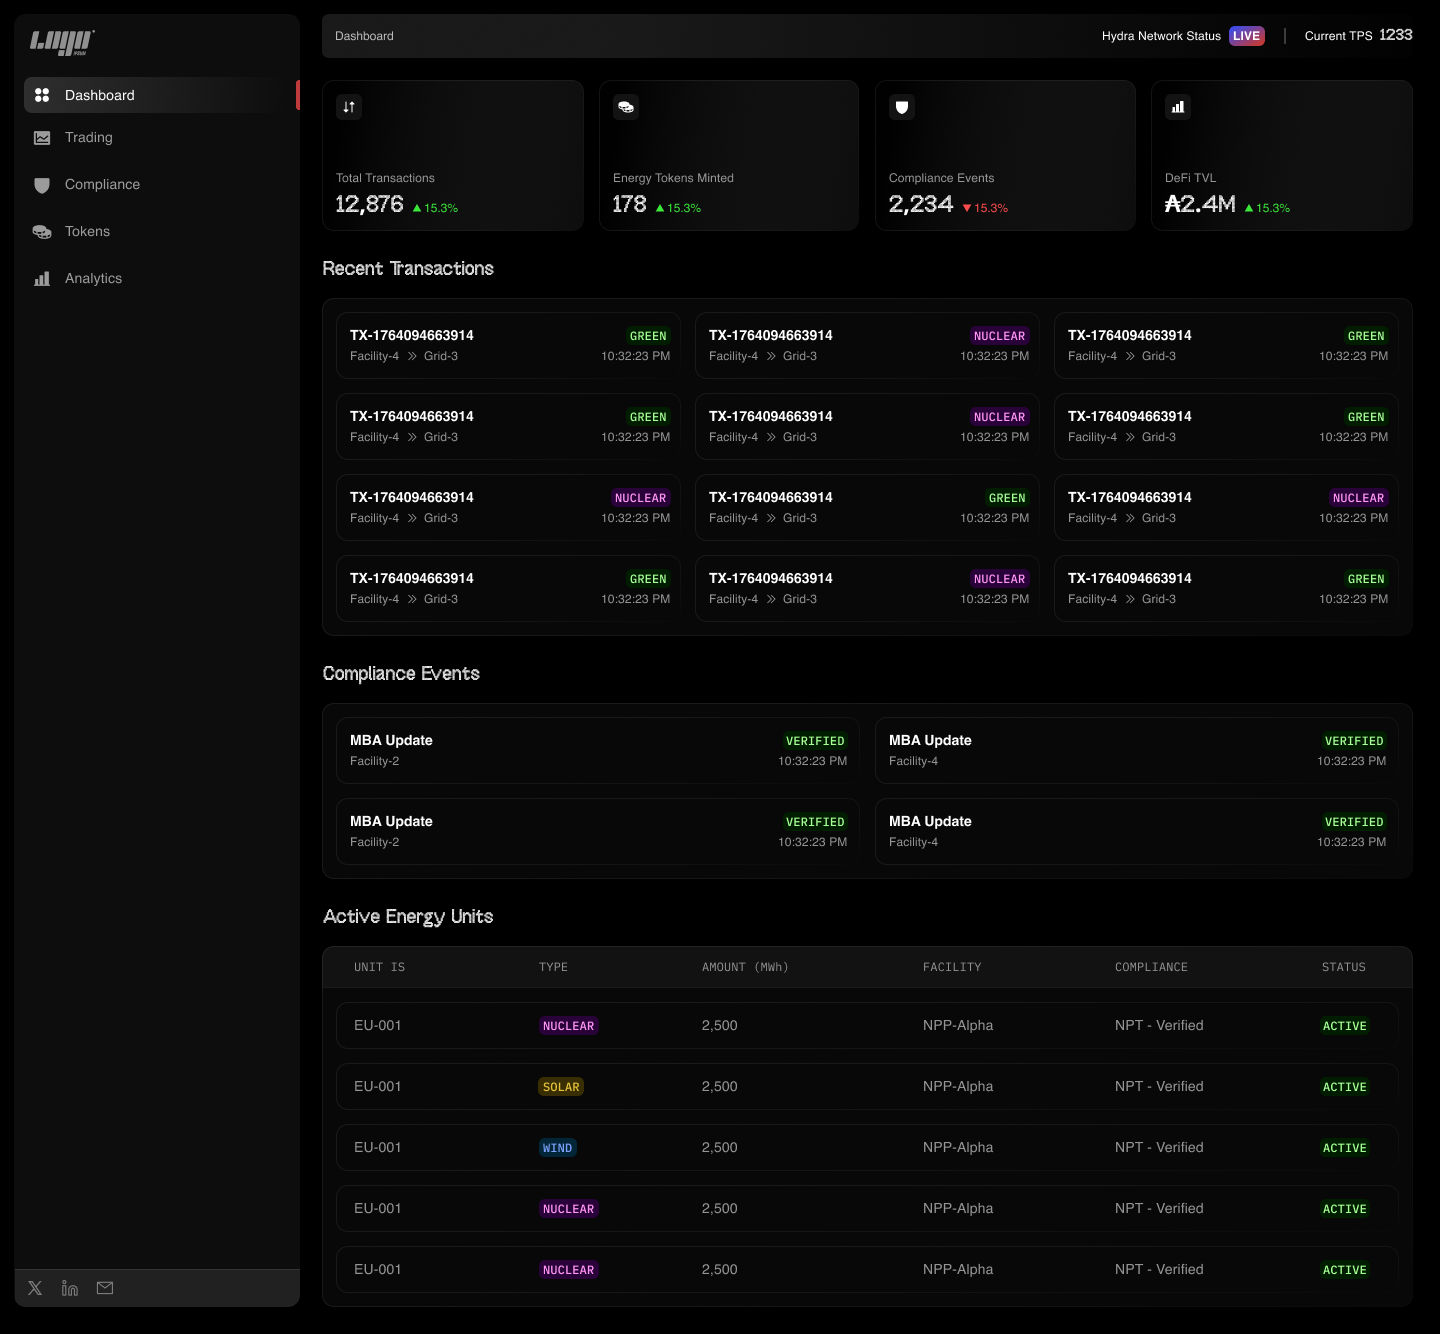Click the Energy Tokens Minted coins icon
The height and width of the screenshot is (1334, 1440).
626,107
